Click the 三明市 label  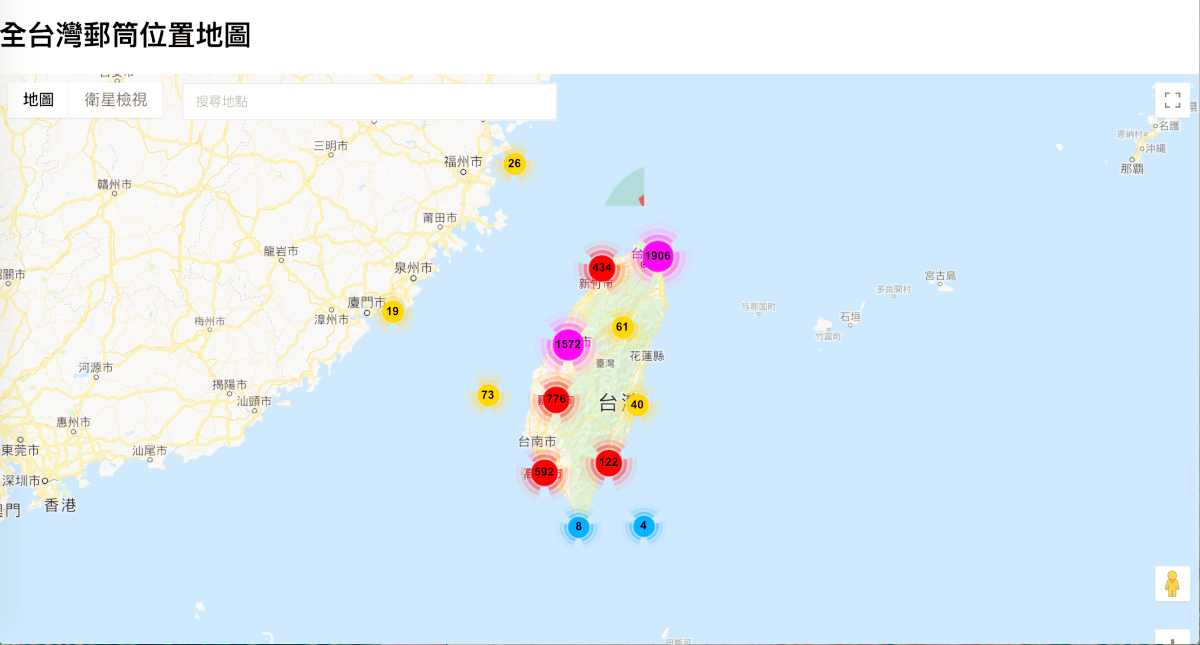331,145
